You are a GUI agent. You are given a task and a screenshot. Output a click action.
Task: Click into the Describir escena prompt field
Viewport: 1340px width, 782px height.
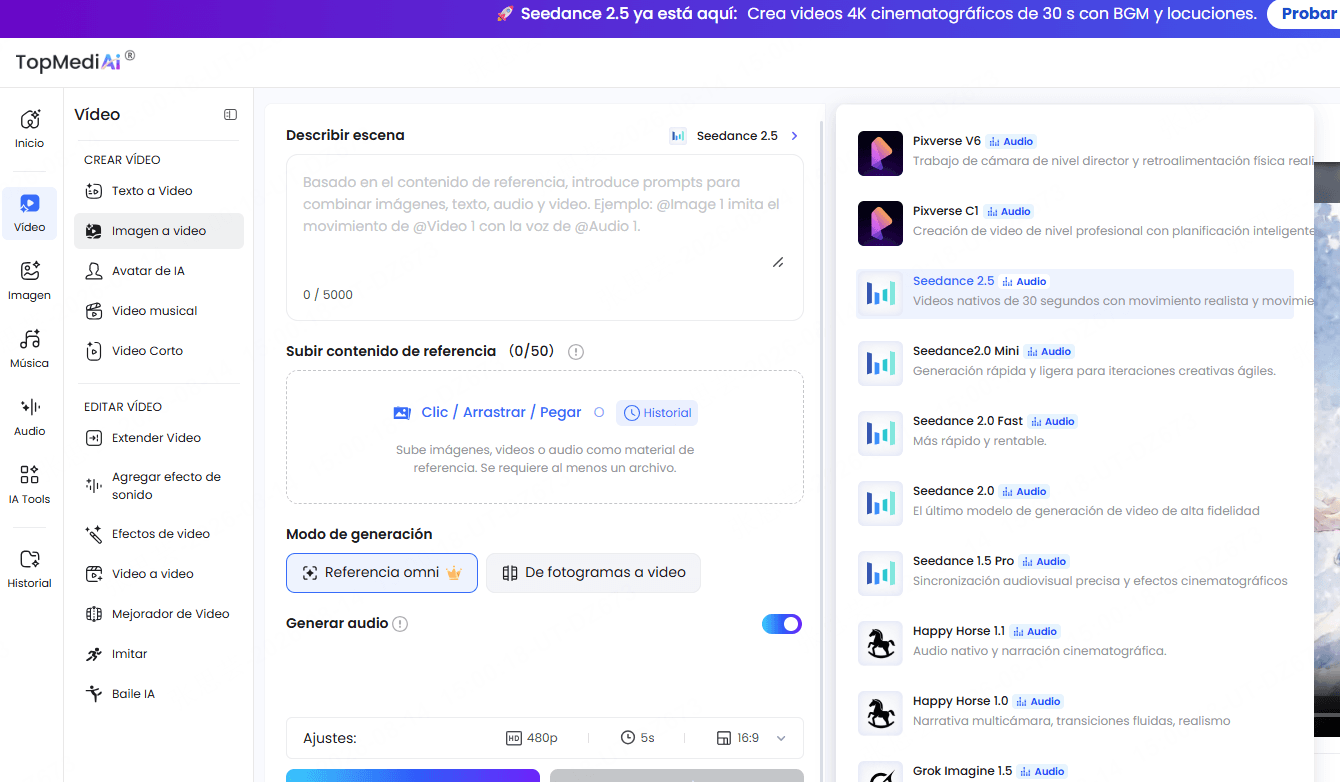[545, 237]
